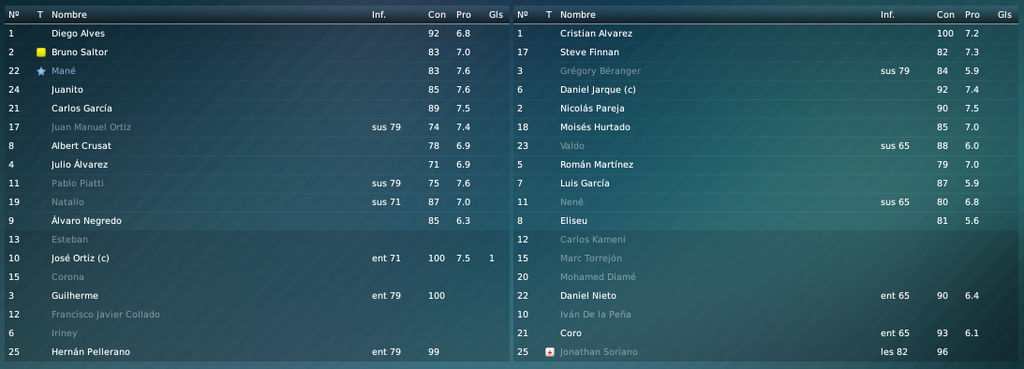Click the blue star icon beside Mané
The height and width of the screenshot is (369, 1024).
pyautogui.click(x=41, y=71)
